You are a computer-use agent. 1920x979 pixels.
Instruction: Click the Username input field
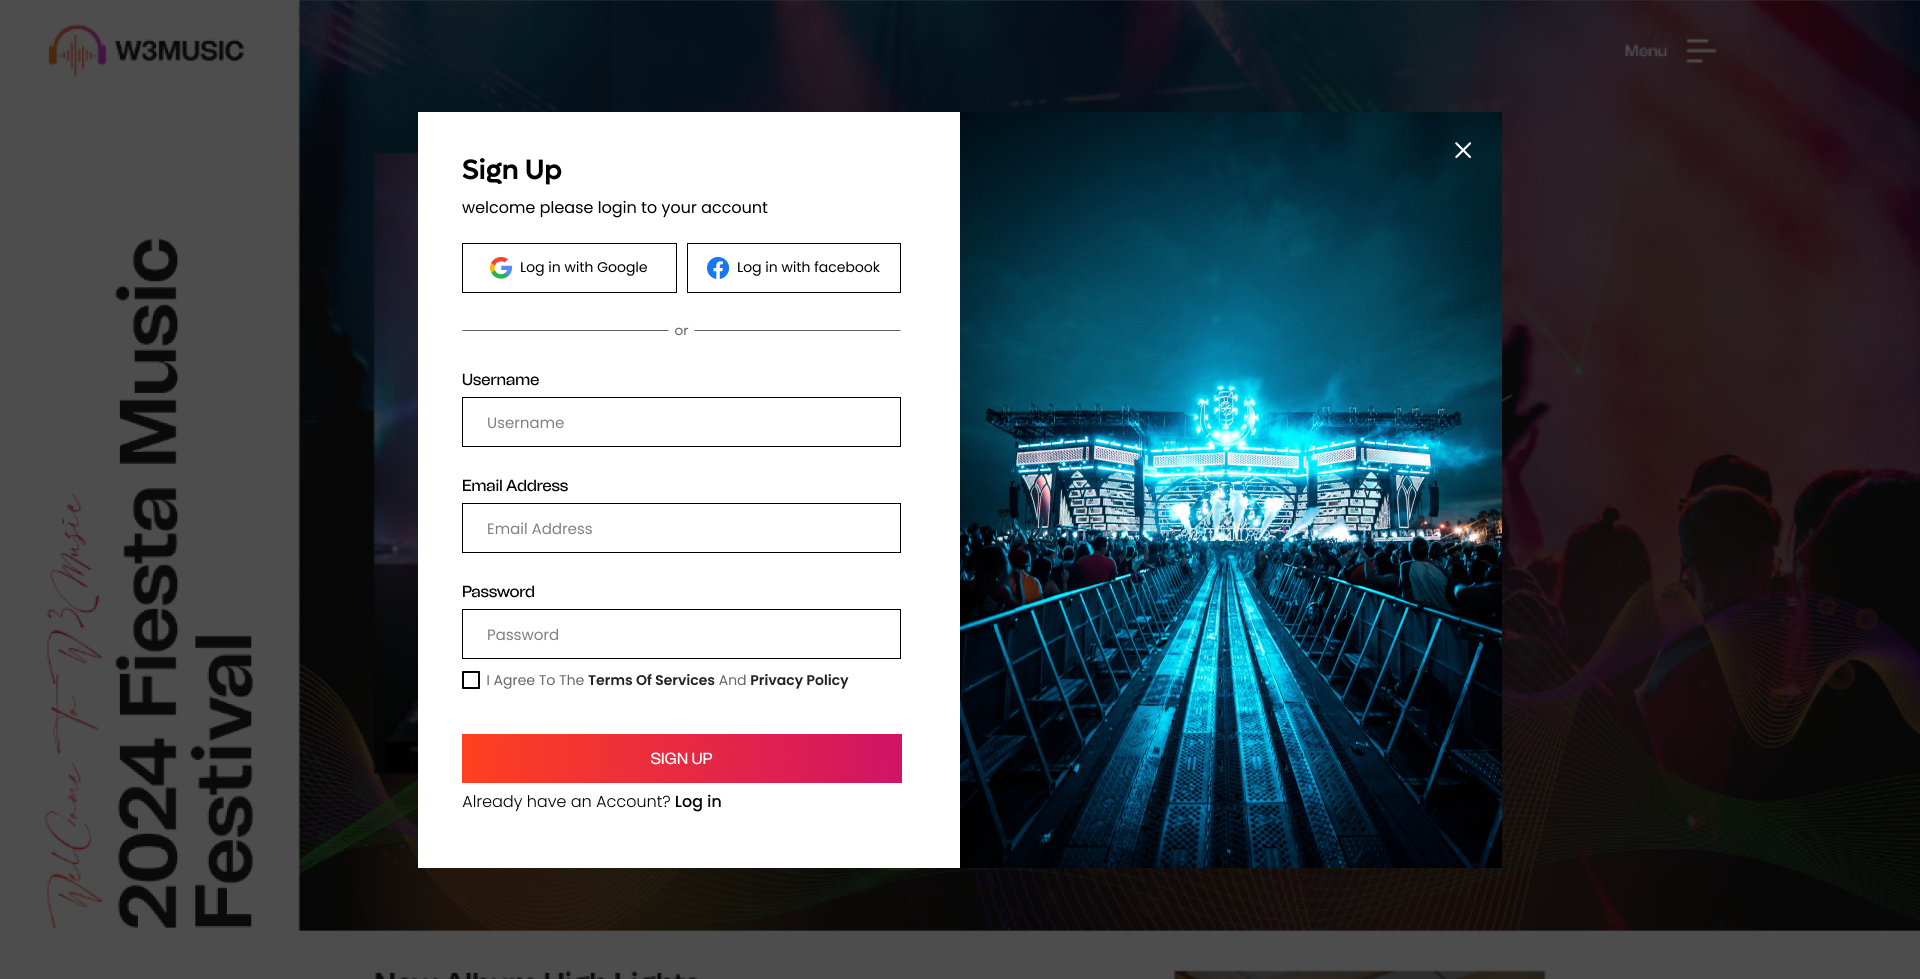pos(681,422)
